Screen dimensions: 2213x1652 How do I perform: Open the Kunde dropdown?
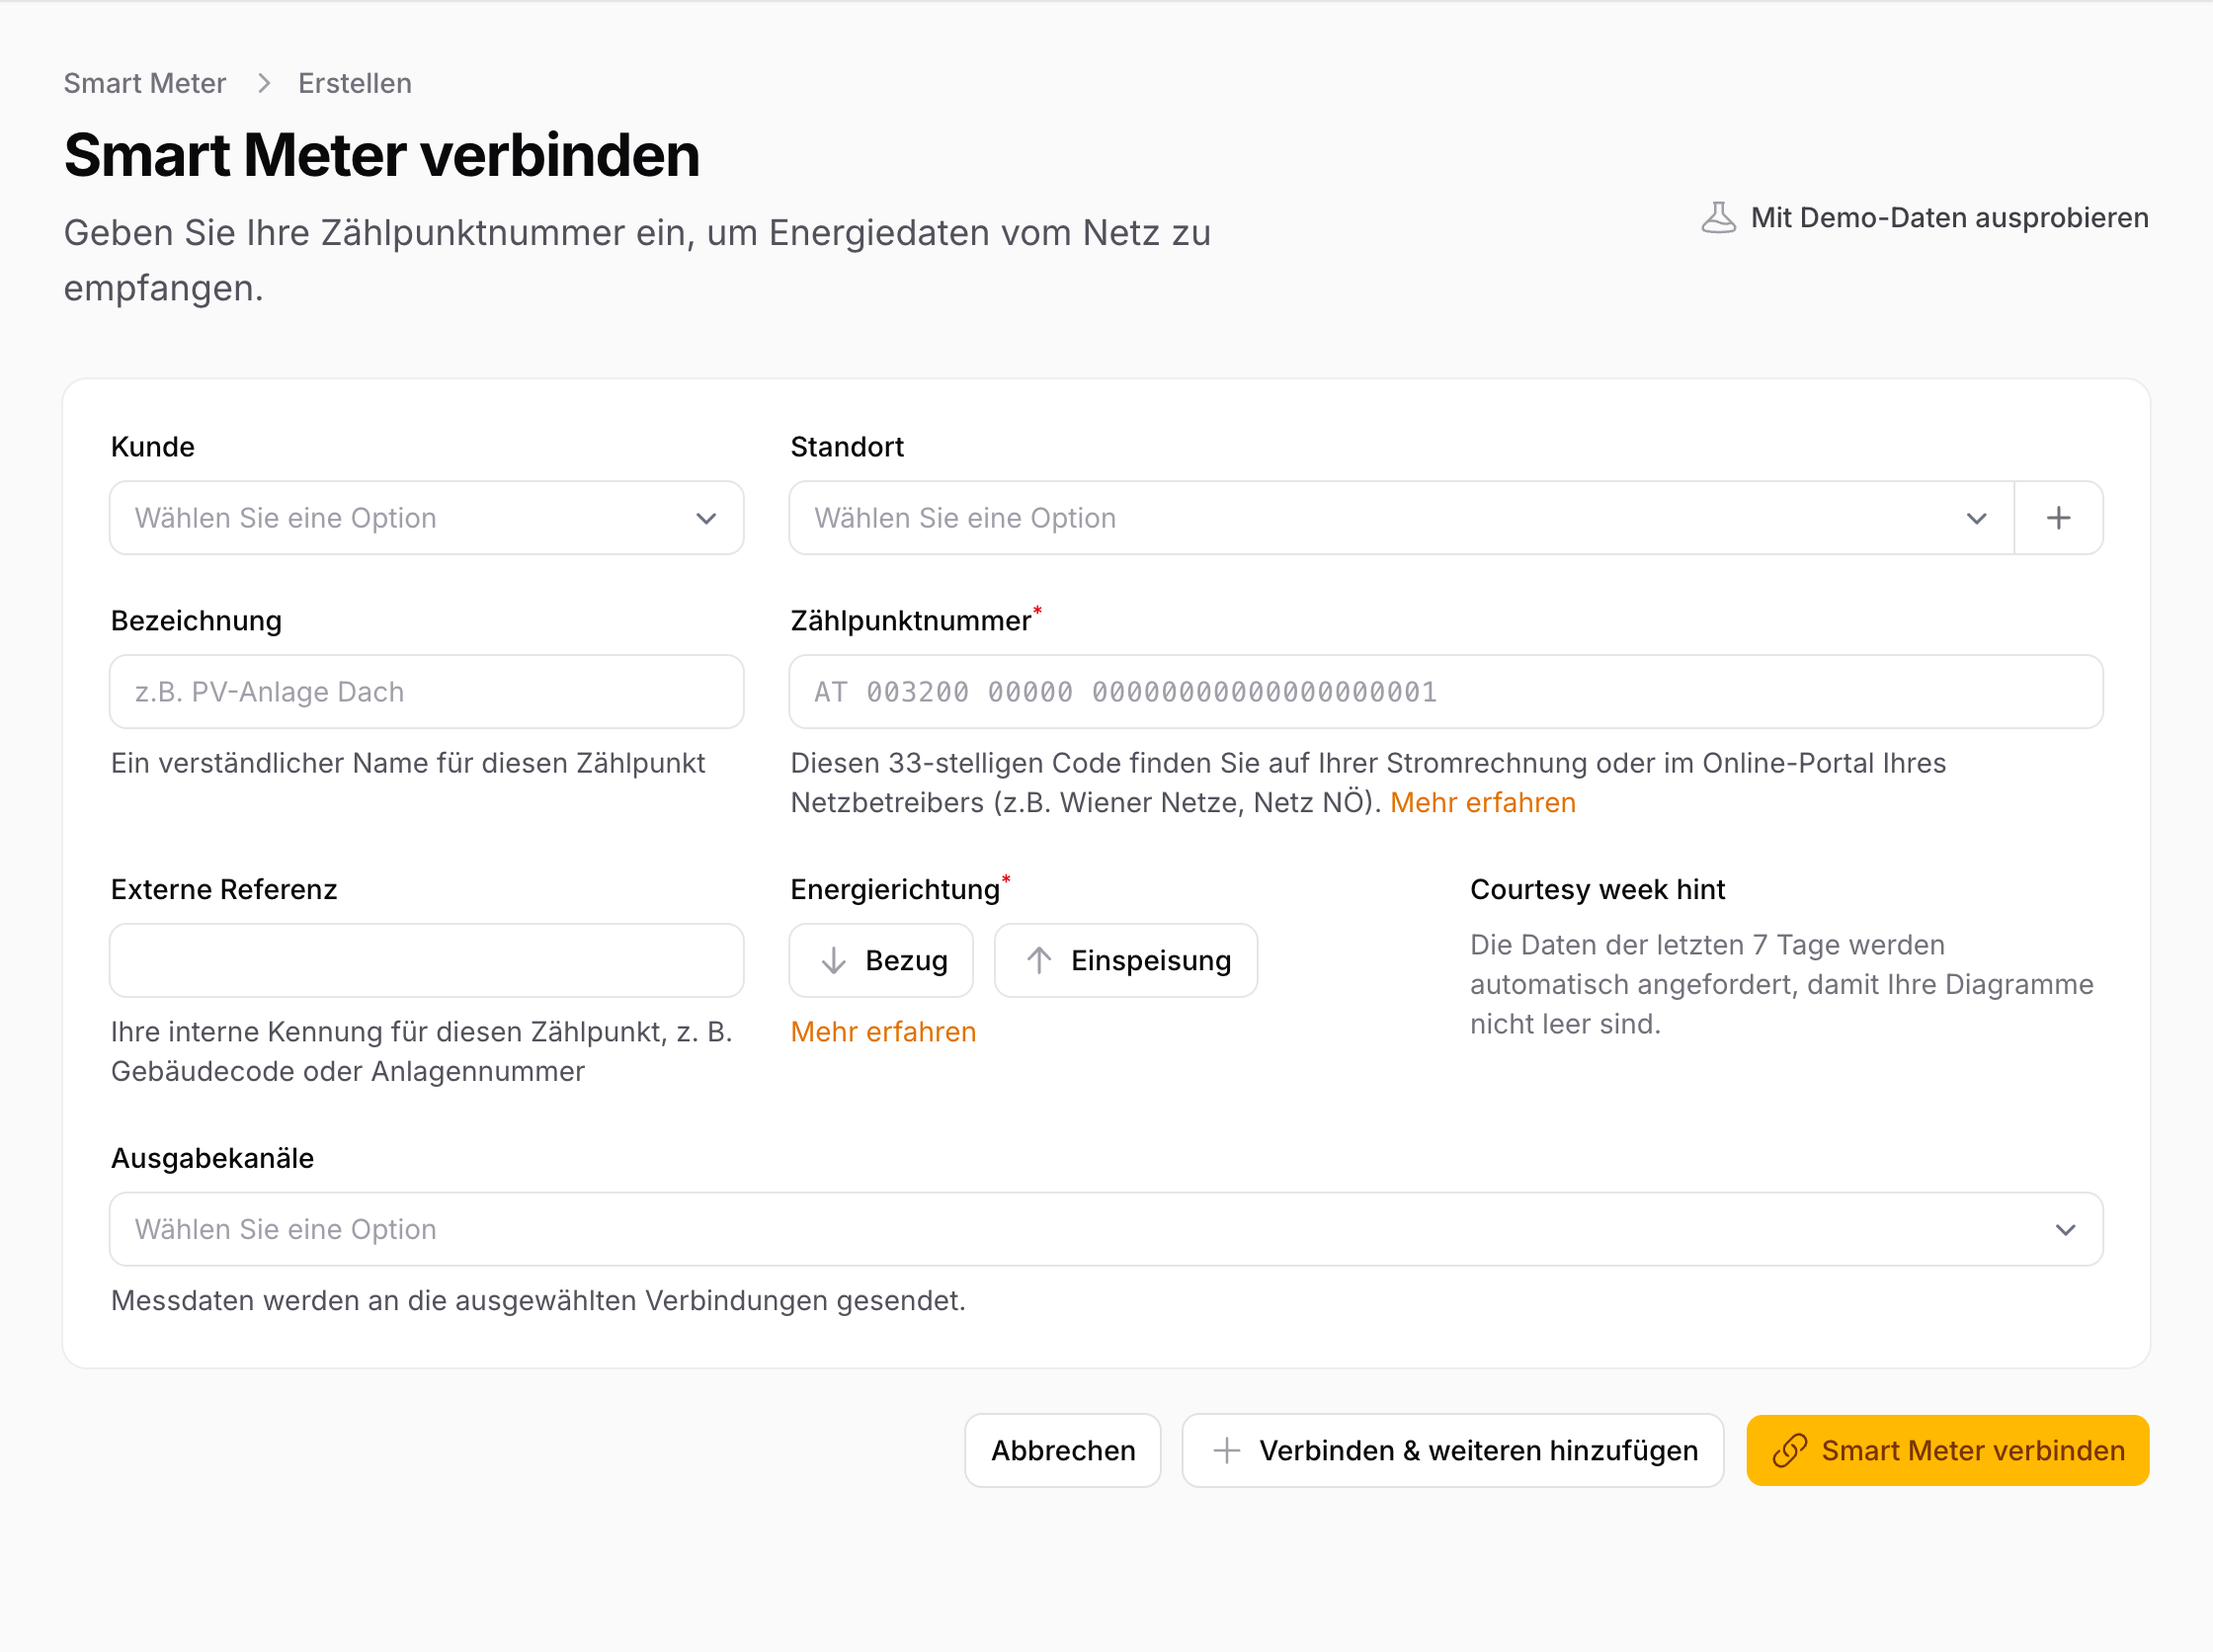[x=426, y=518]
